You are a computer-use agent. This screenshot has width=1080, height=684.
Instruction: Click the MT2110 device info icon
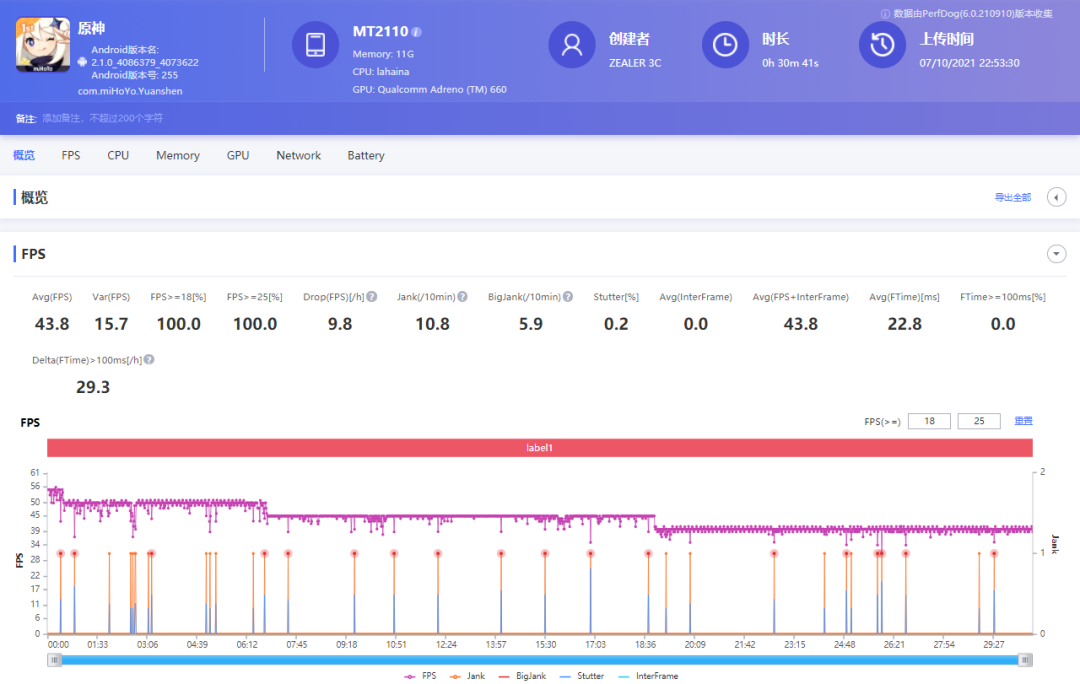click(416, 32)
